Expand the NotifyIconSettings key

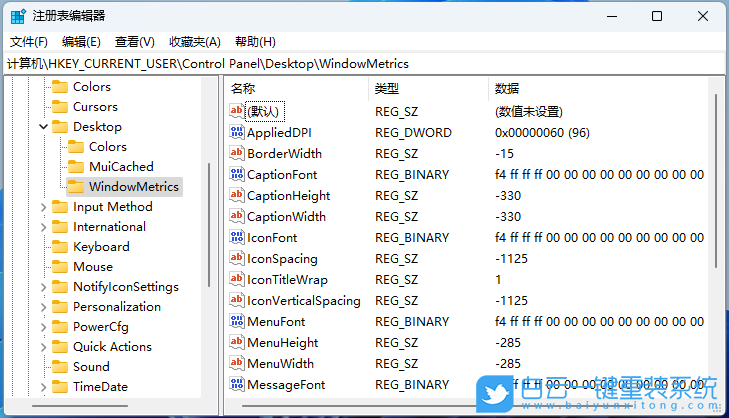point(43,287)
